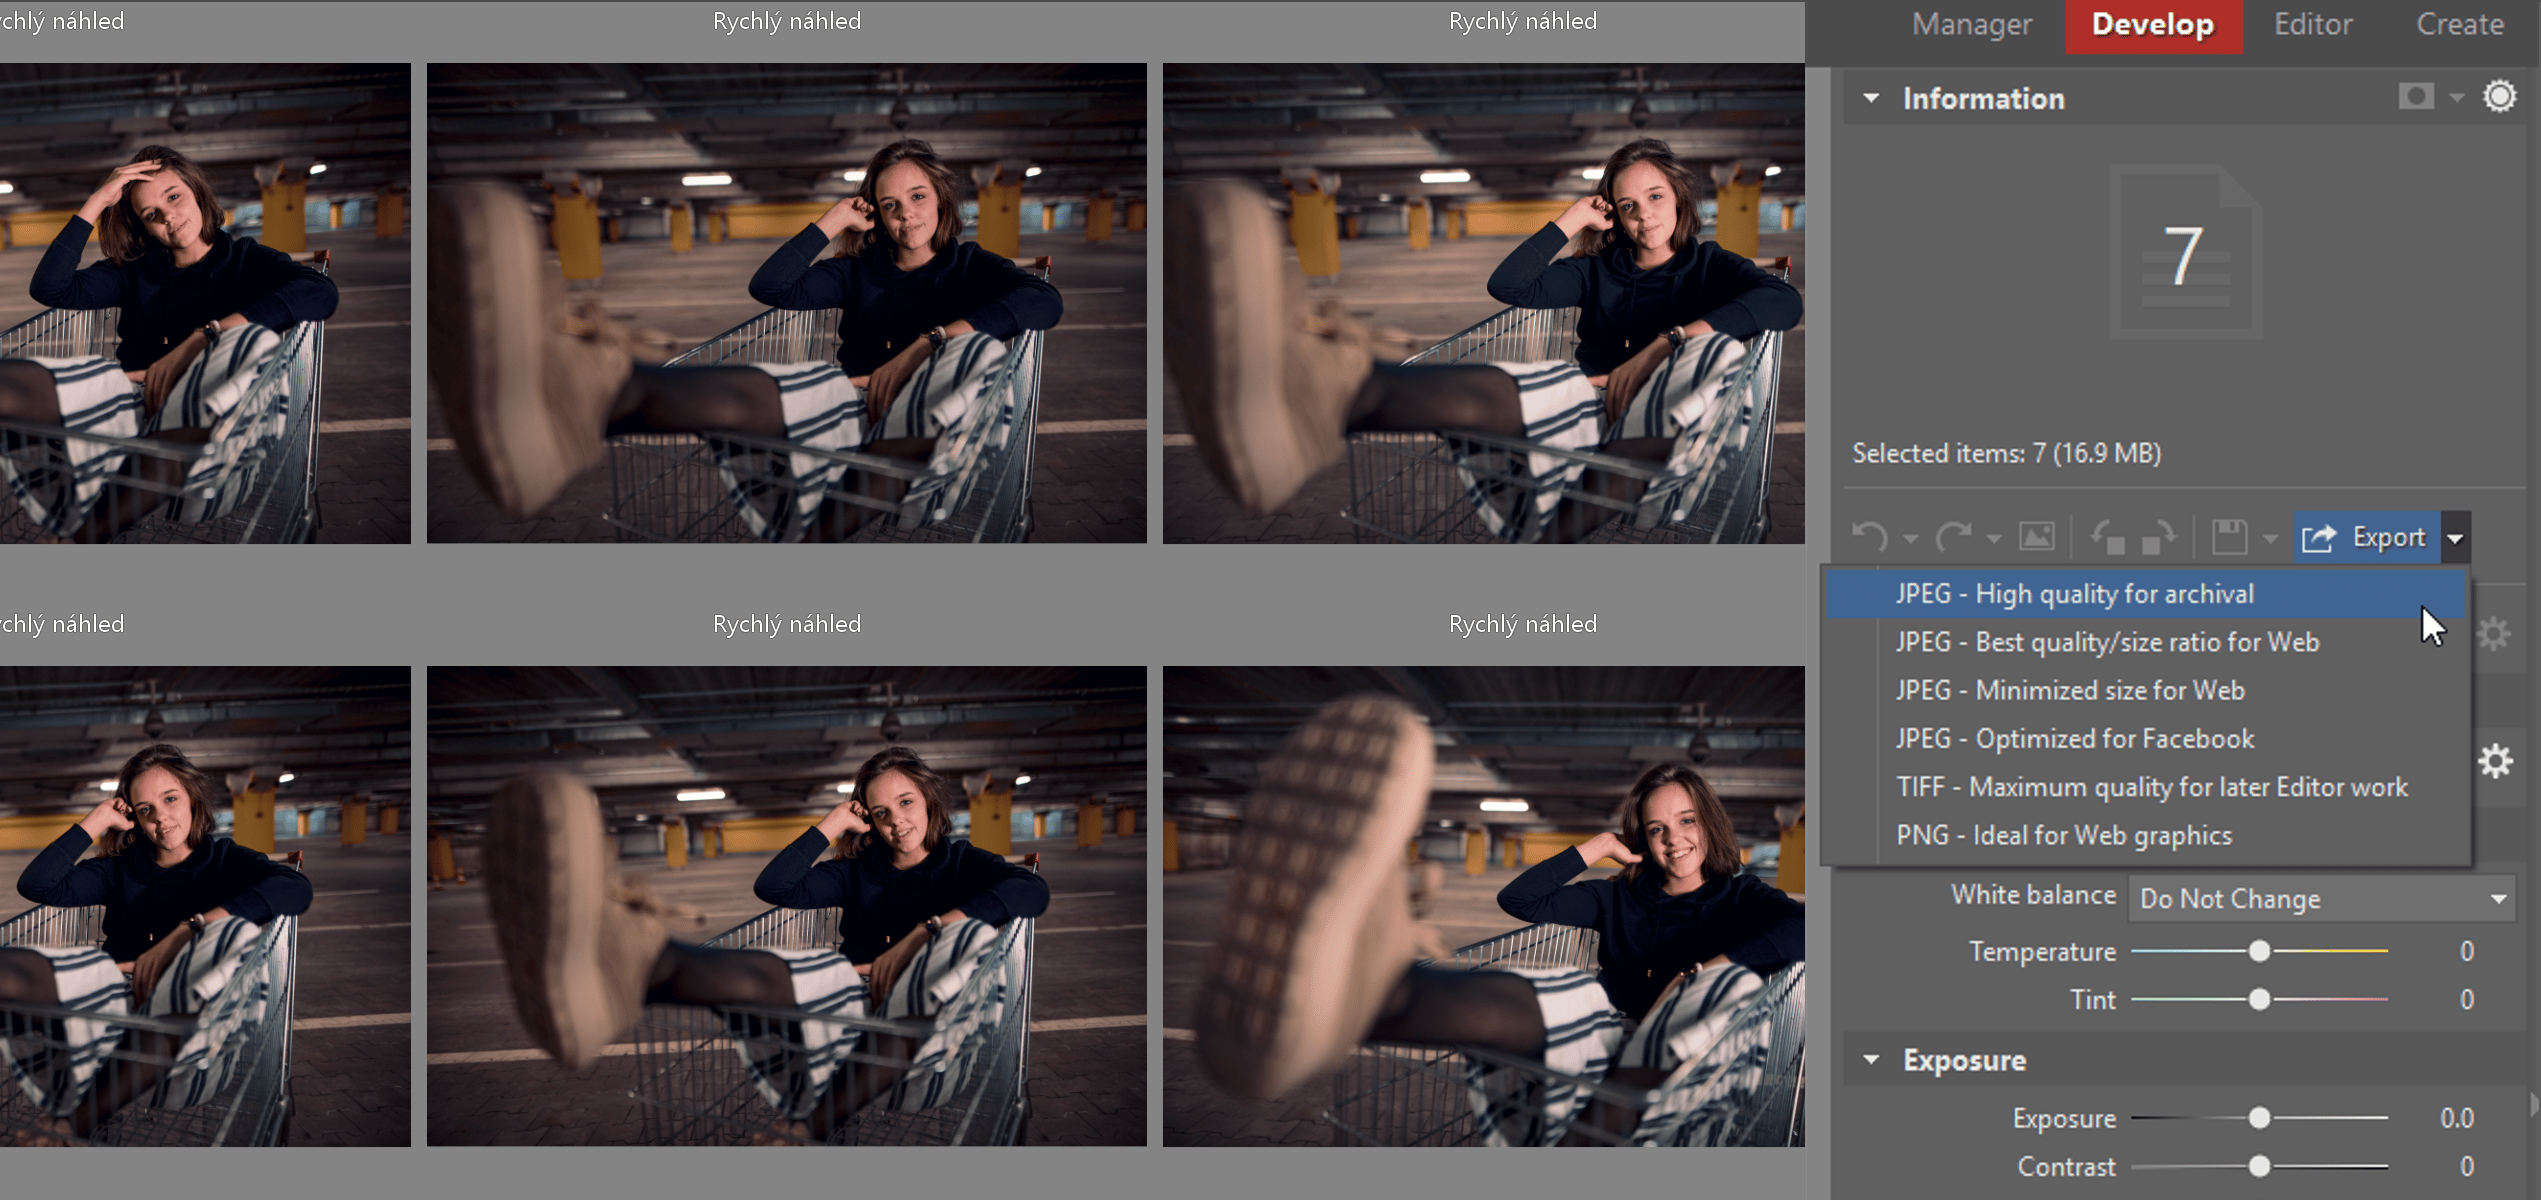Open the dropdown arrow next to camera mode icon
2541x1200 pixels.
(2457, 98)
